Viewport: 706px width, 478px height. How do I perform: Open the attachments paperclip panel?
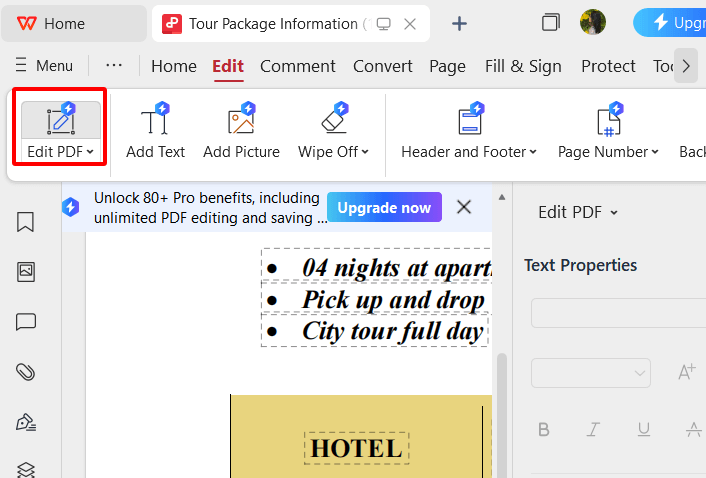click(x=25, y=372)
